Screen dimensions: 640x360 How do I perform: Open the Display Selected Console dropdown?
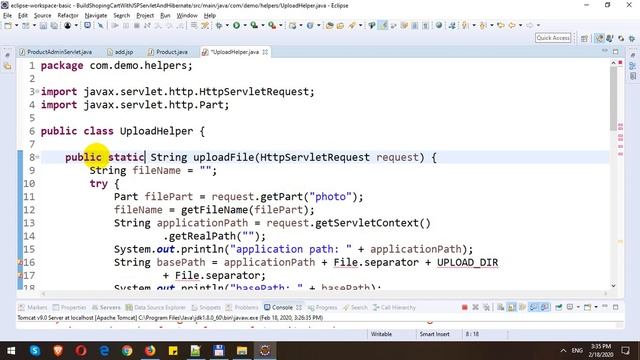click(x=578, y=307)
